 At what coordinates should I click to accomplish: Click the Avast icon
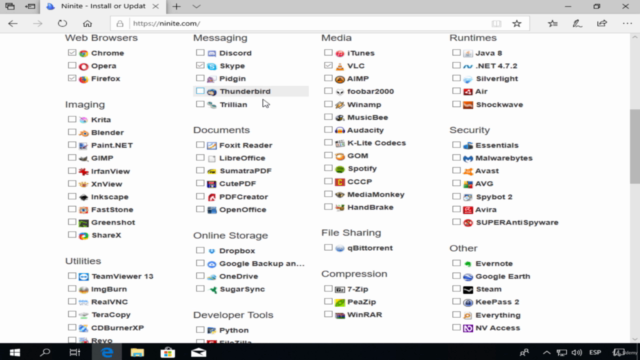(468, 171)
